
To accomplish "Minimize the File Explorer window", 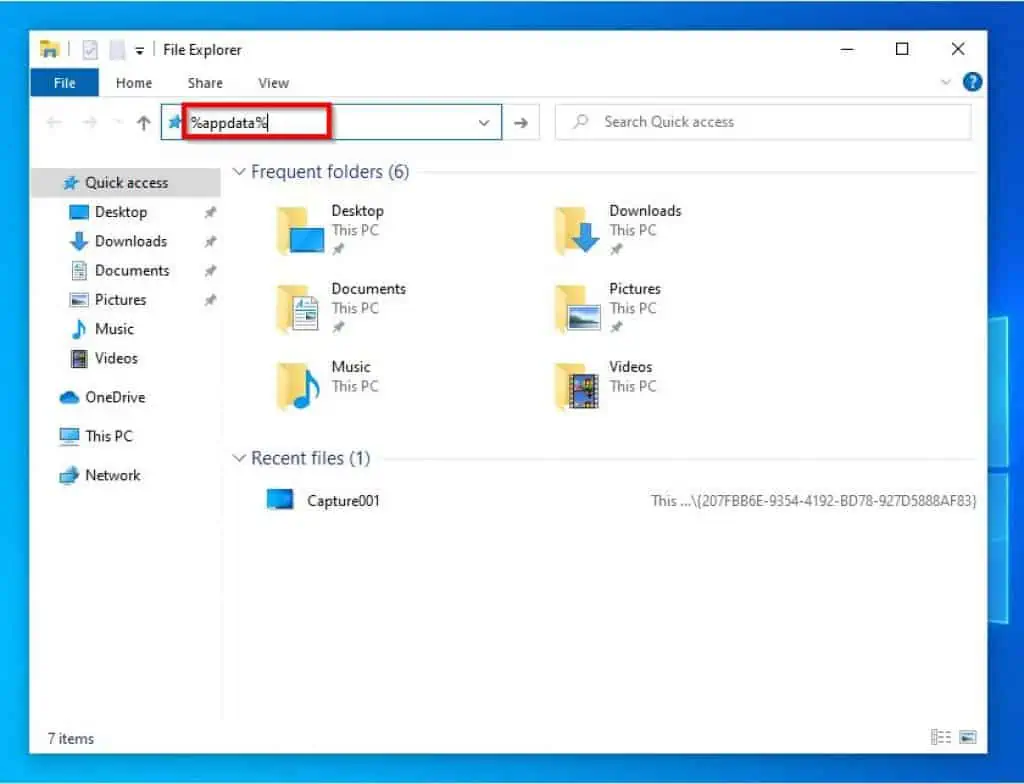I will pos(847,49).
